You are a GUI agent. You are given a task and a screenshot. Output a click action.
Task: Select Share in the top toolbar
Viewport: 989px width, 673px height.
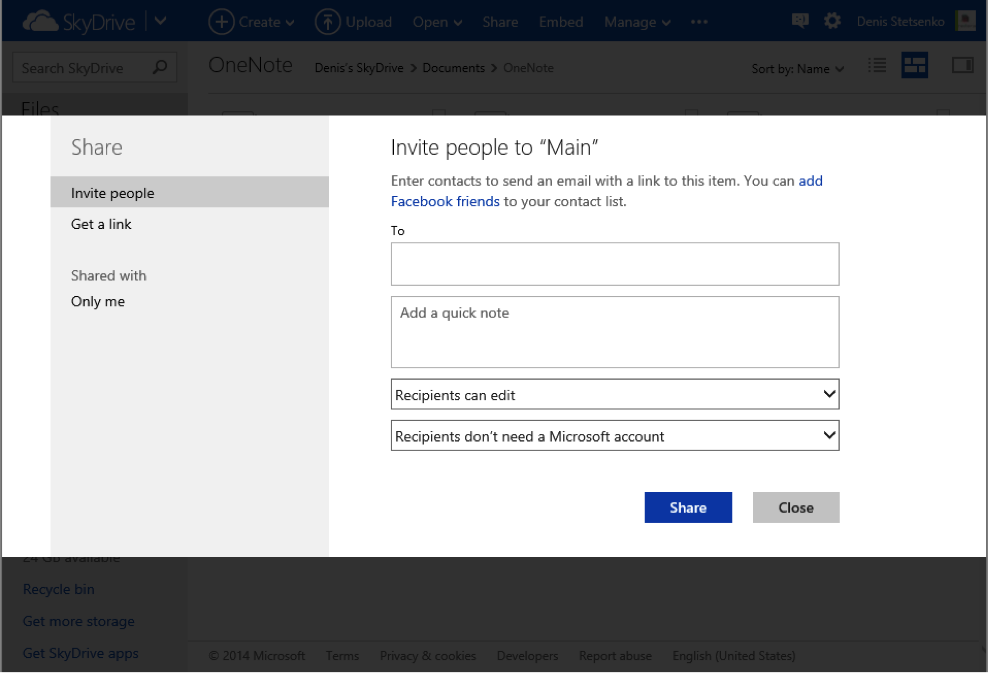(500, 22)
